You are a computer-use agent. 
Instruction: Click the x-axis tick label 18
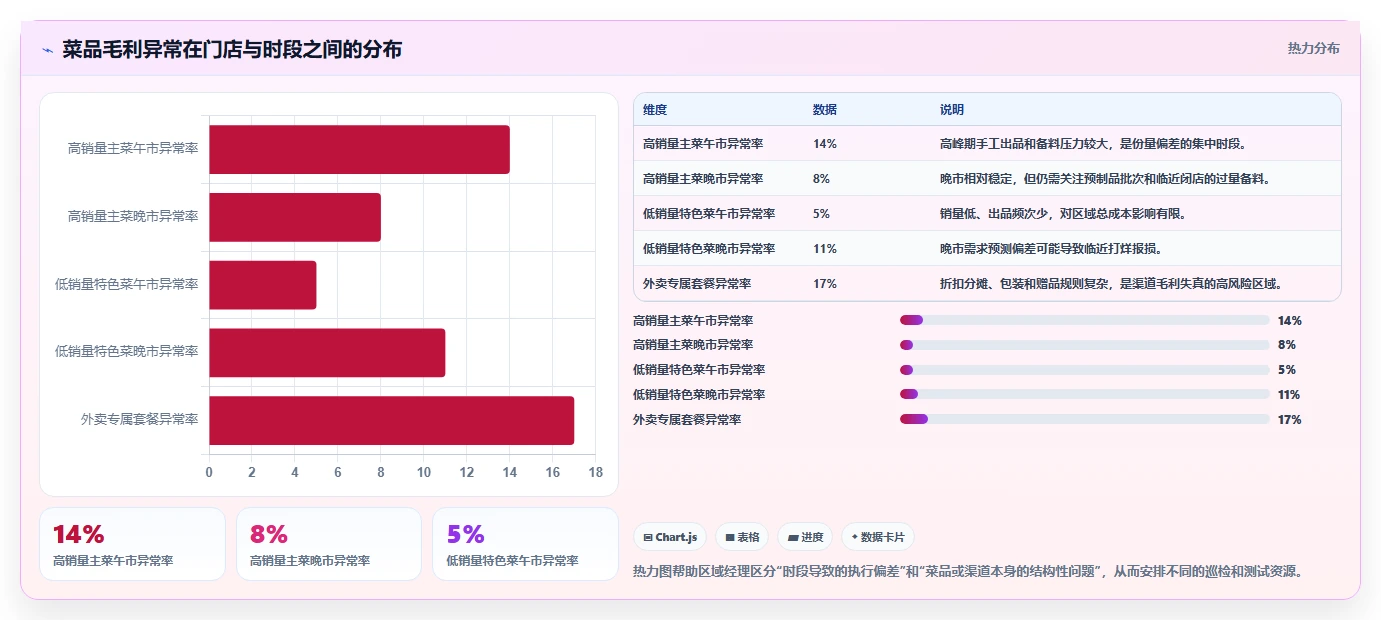tap(596, 472)
